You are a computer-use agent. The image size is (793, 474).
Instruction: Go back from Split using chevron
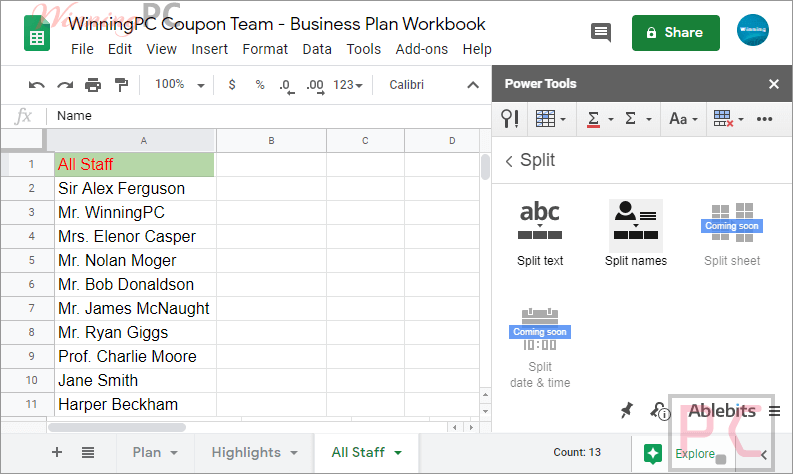pos(509,161)
